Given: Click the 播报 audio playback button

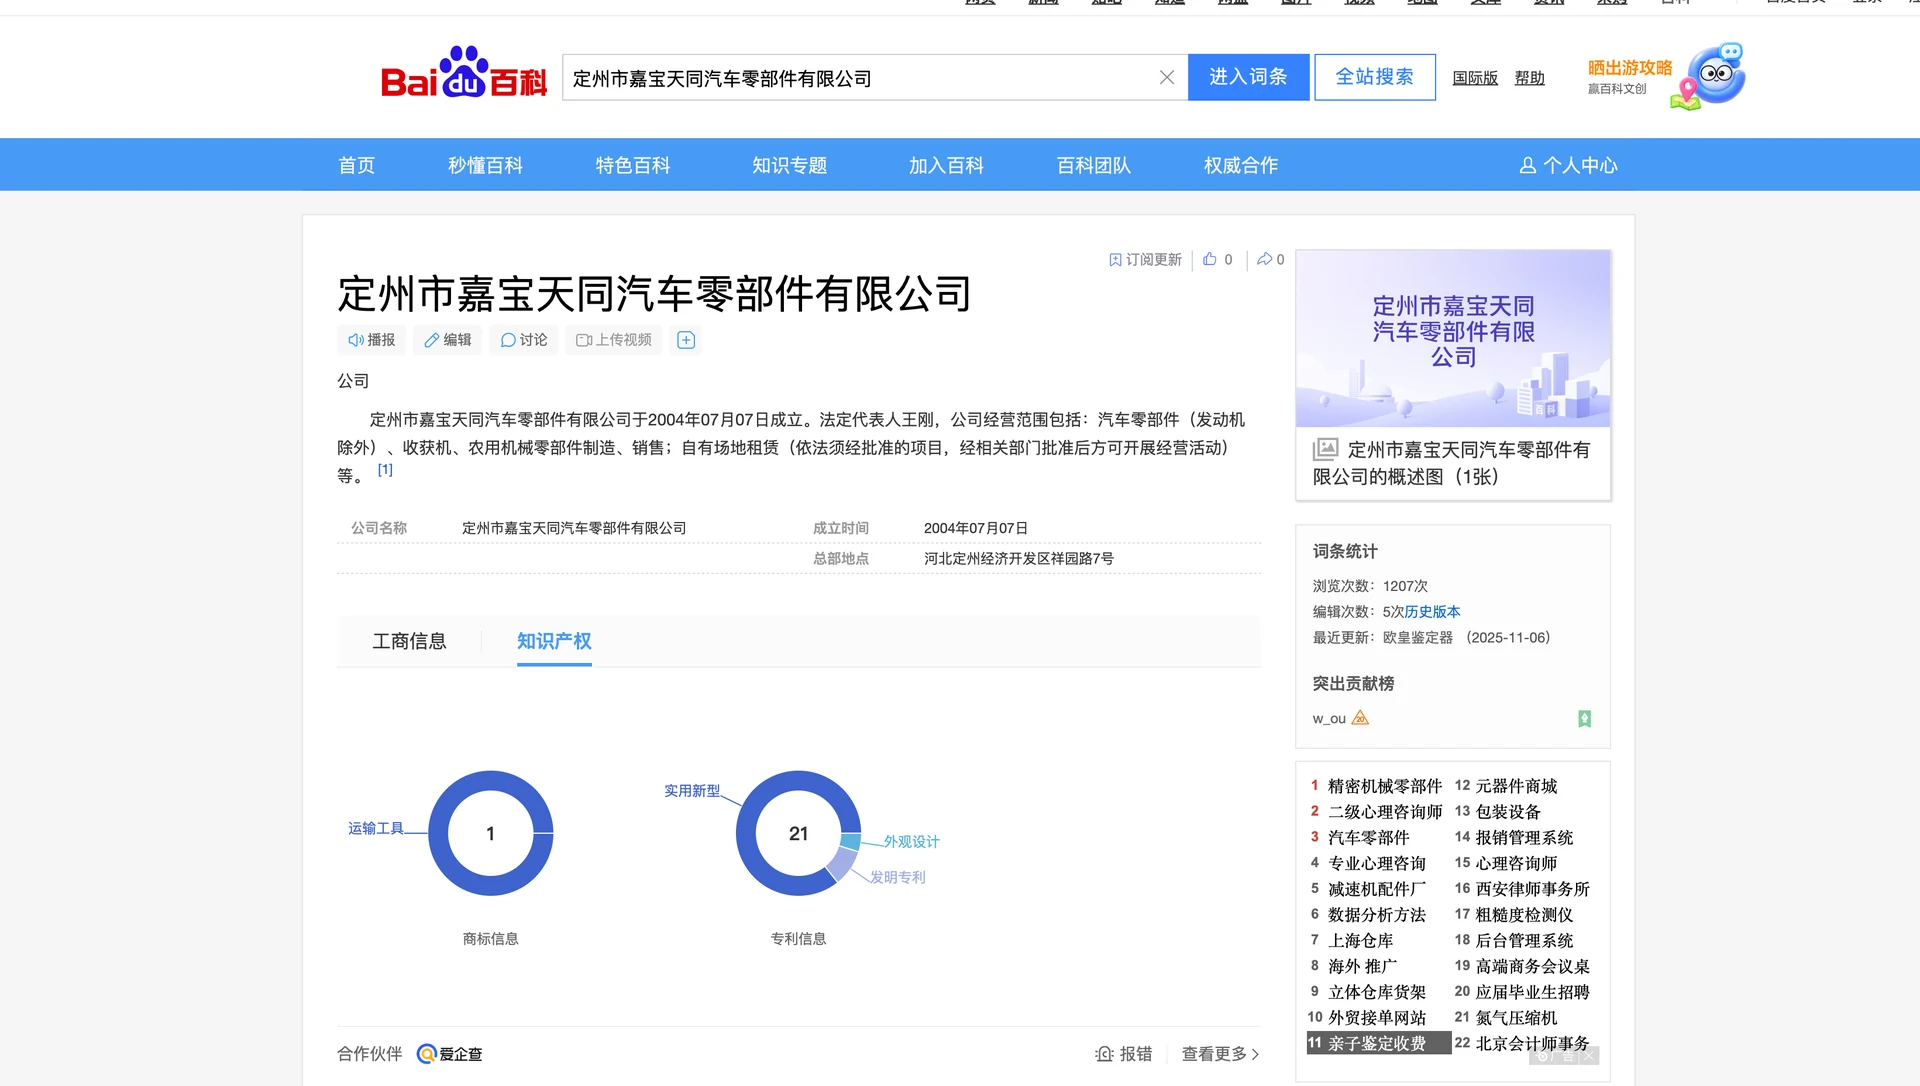Looking at the screenshot, I should point(371,340).
